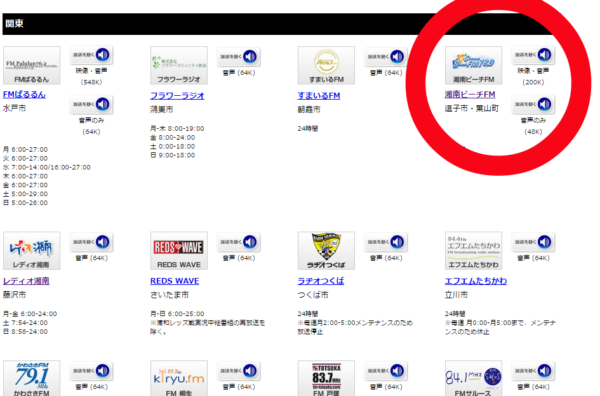Select the 逗子市・葉山町 location text
This screenshot has width=600, height=396.
[471, 108]
